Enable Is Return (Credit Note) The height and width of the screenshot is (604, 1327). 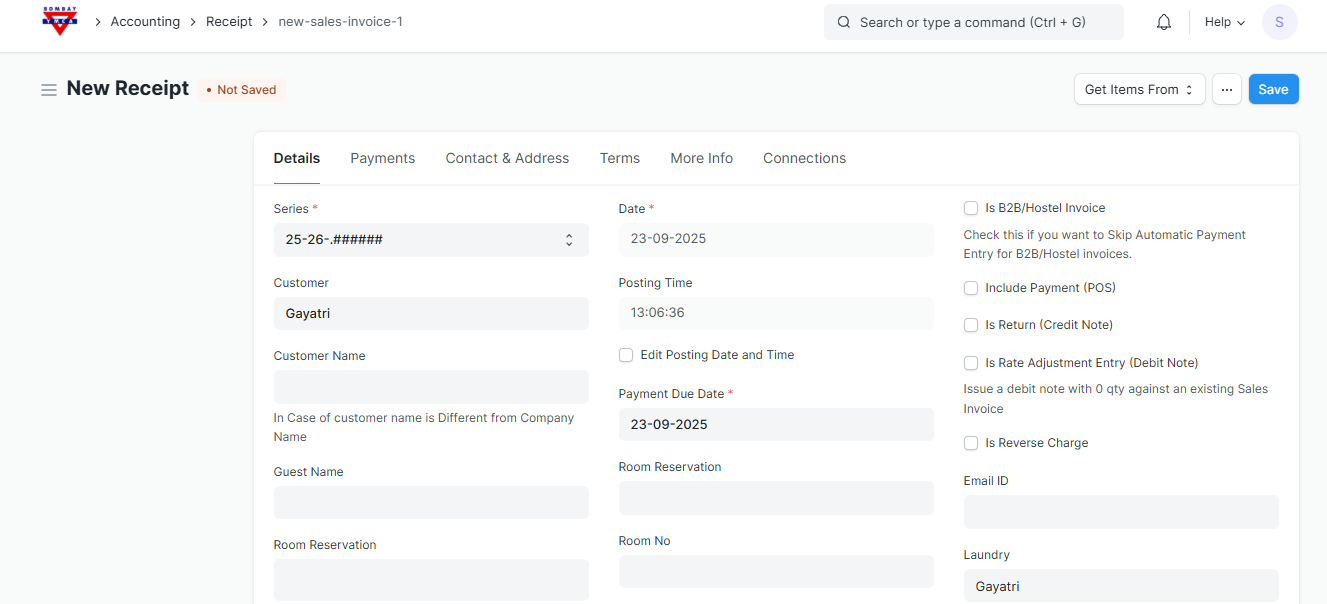pyautogui.click(x=971, y=325)
